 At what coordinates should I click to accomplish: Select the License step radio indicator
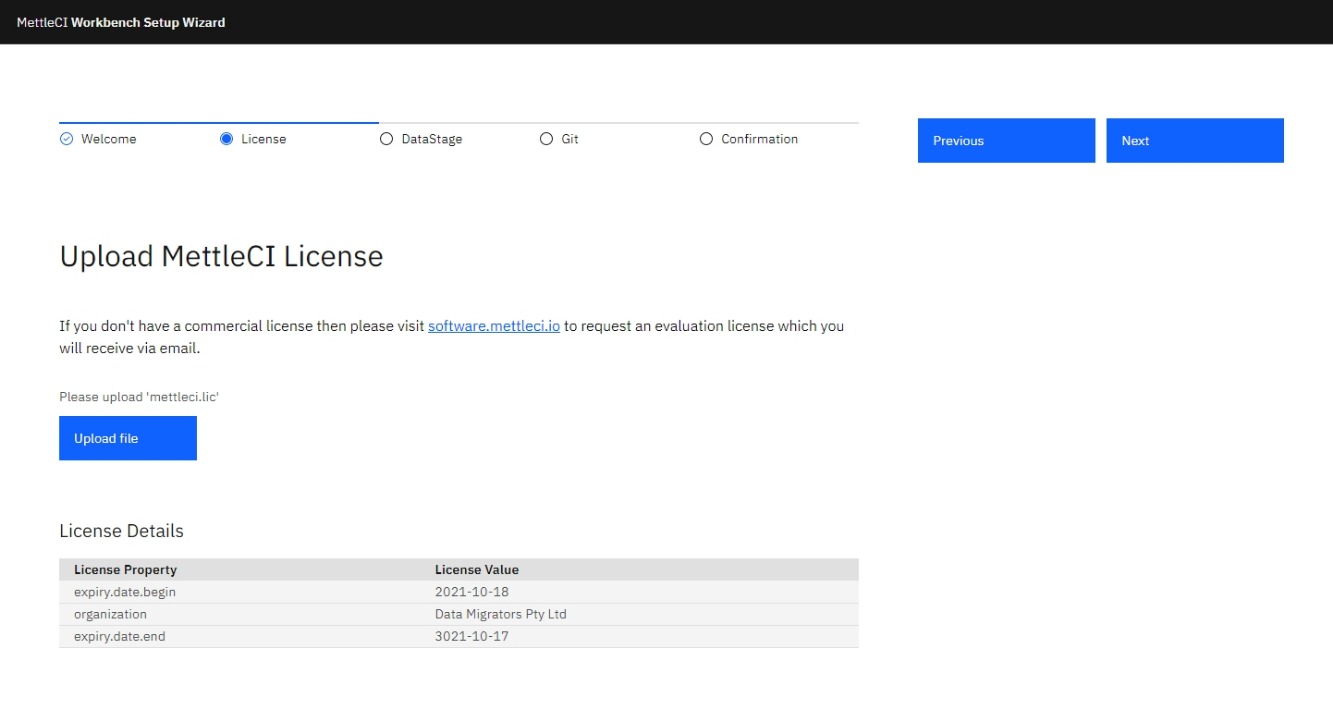pos(228,139)
